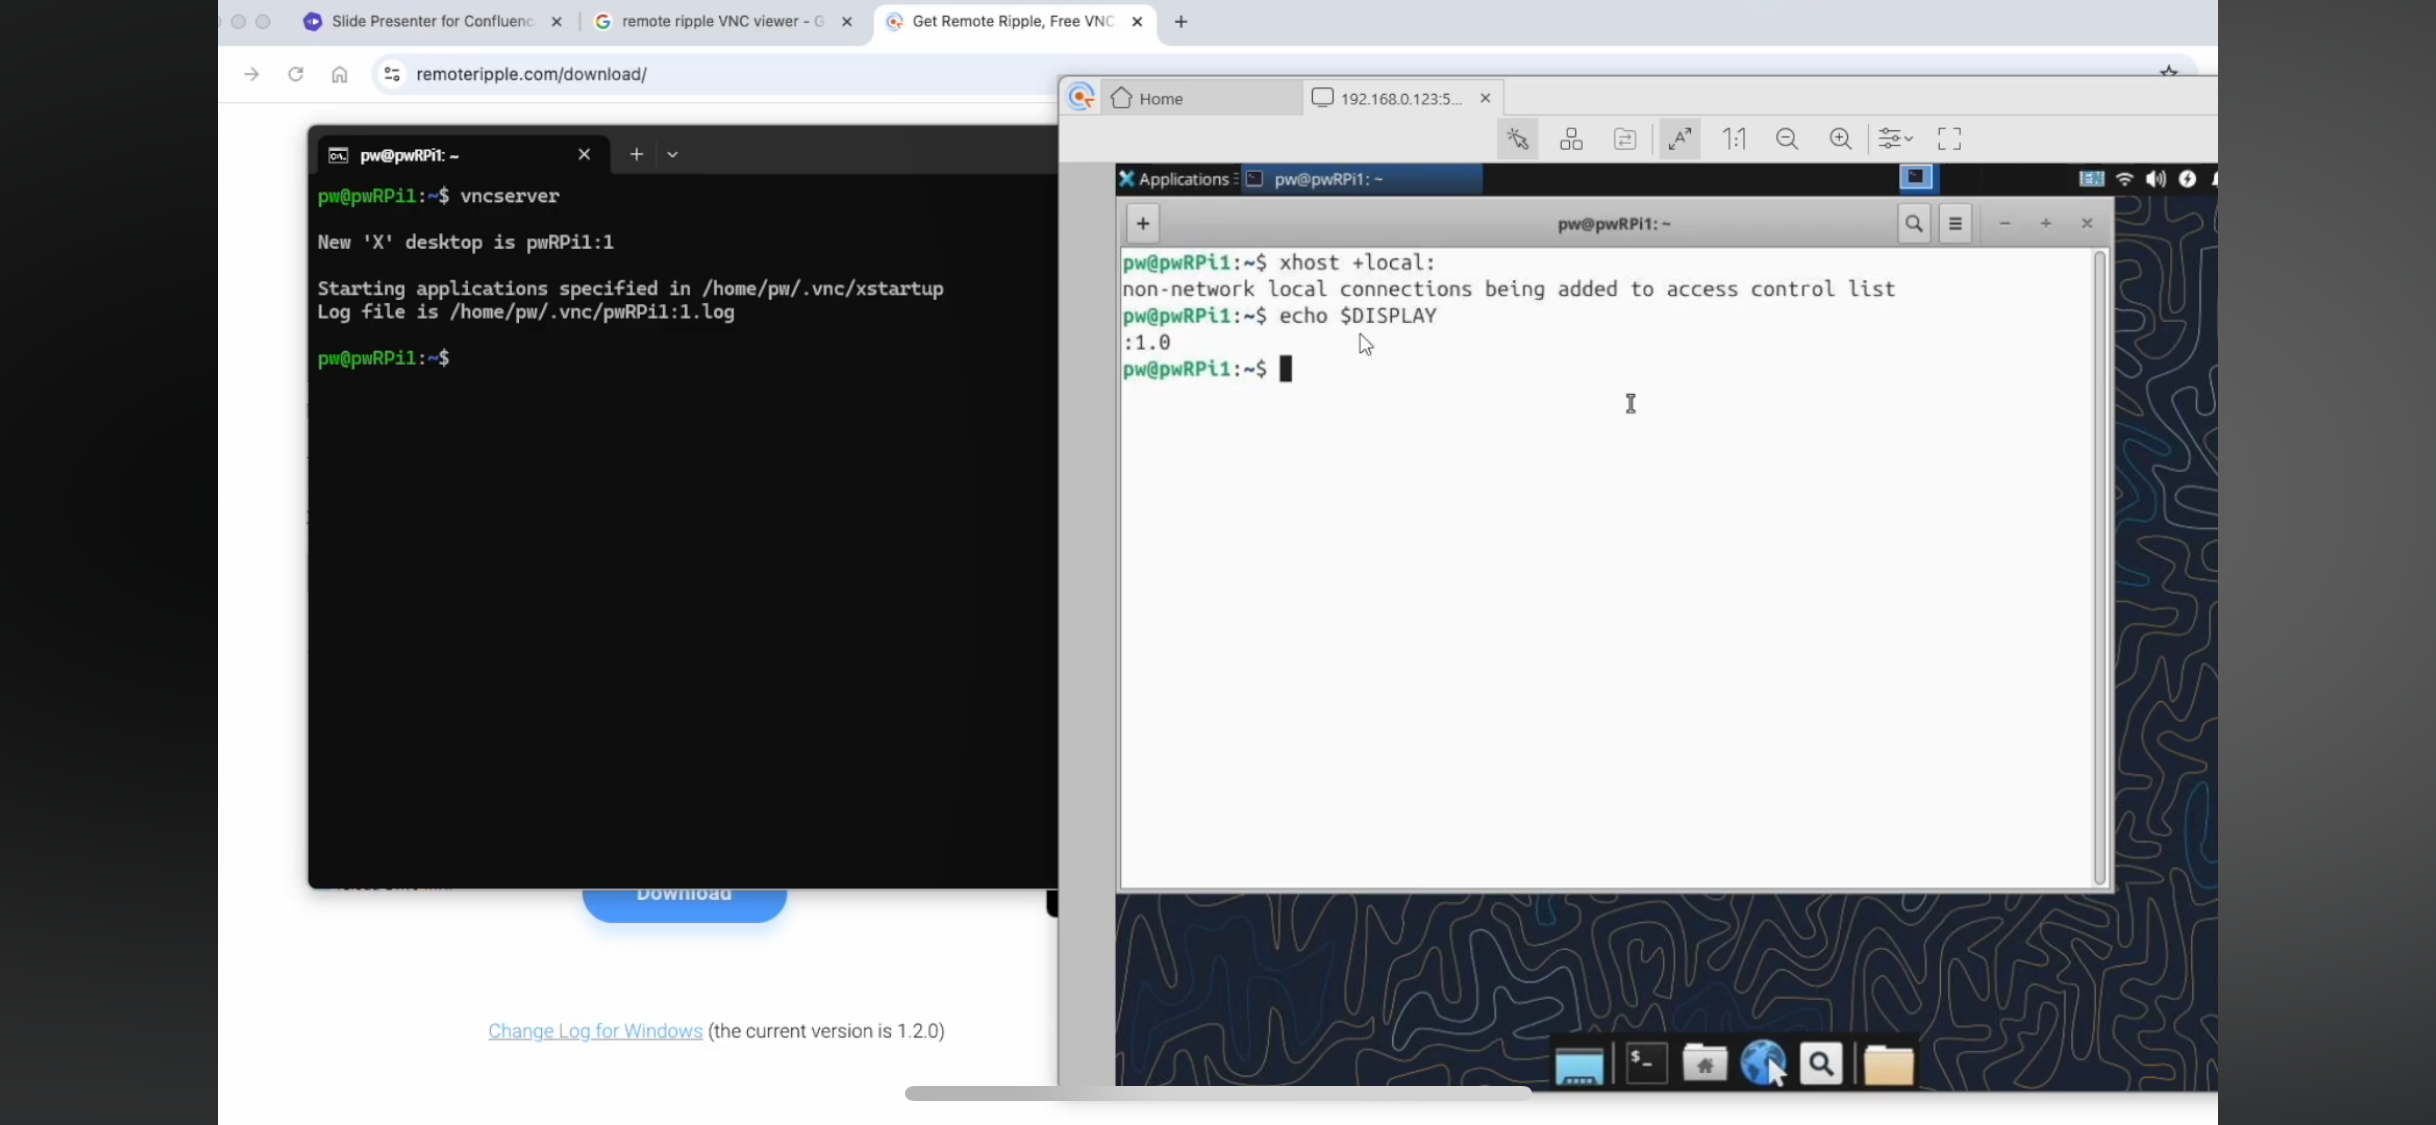The width and height of the screenshot is (2436, 1125).
Task: Set viewer scale to 1:1
Action: (x=1733, y=139)
